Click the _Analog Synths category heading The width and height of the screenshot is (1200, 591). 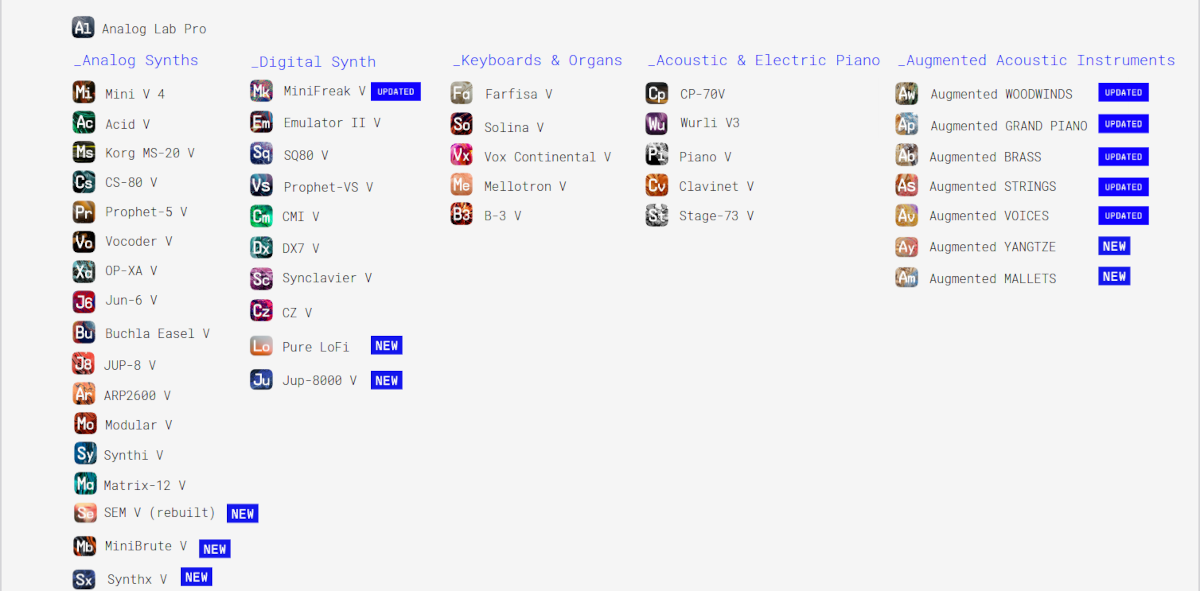tap(136, 61)
